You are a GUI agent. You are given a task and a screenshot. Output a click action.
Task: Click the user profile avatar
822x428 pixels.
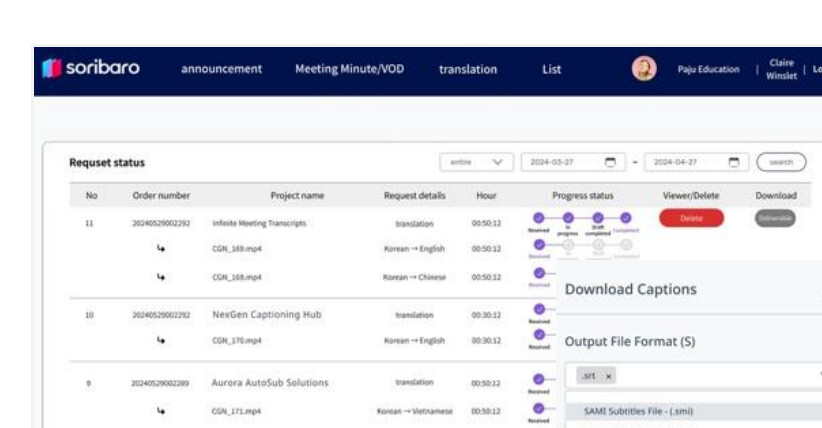pyautogui.click(x=644, y=69)
